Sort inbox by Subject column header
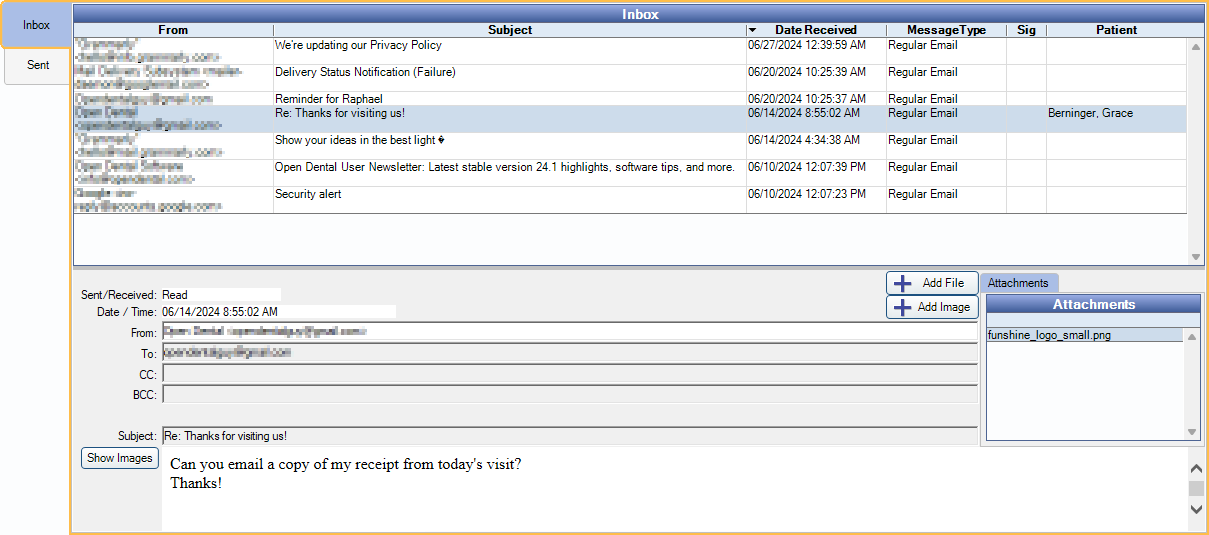 (x=509, y=30)
